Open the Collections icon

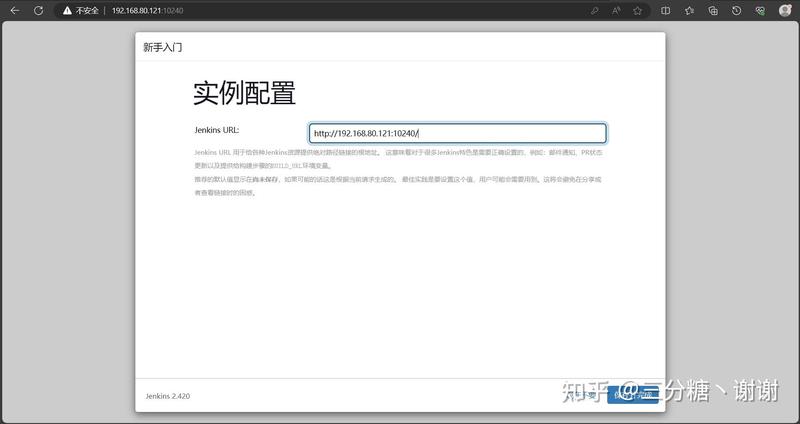[713, 10]
